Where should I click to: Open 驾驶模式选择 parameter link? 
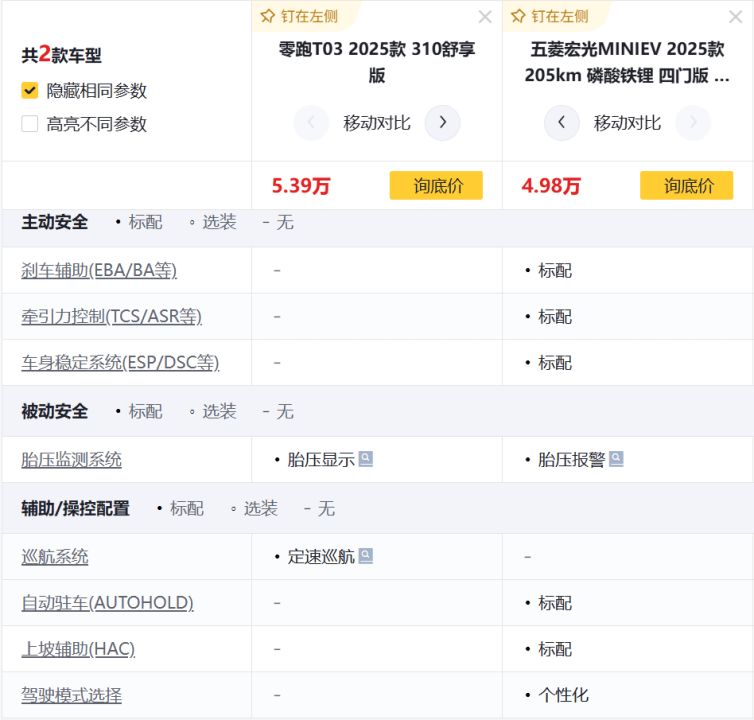pyautogui.click(x=72, y=695)
